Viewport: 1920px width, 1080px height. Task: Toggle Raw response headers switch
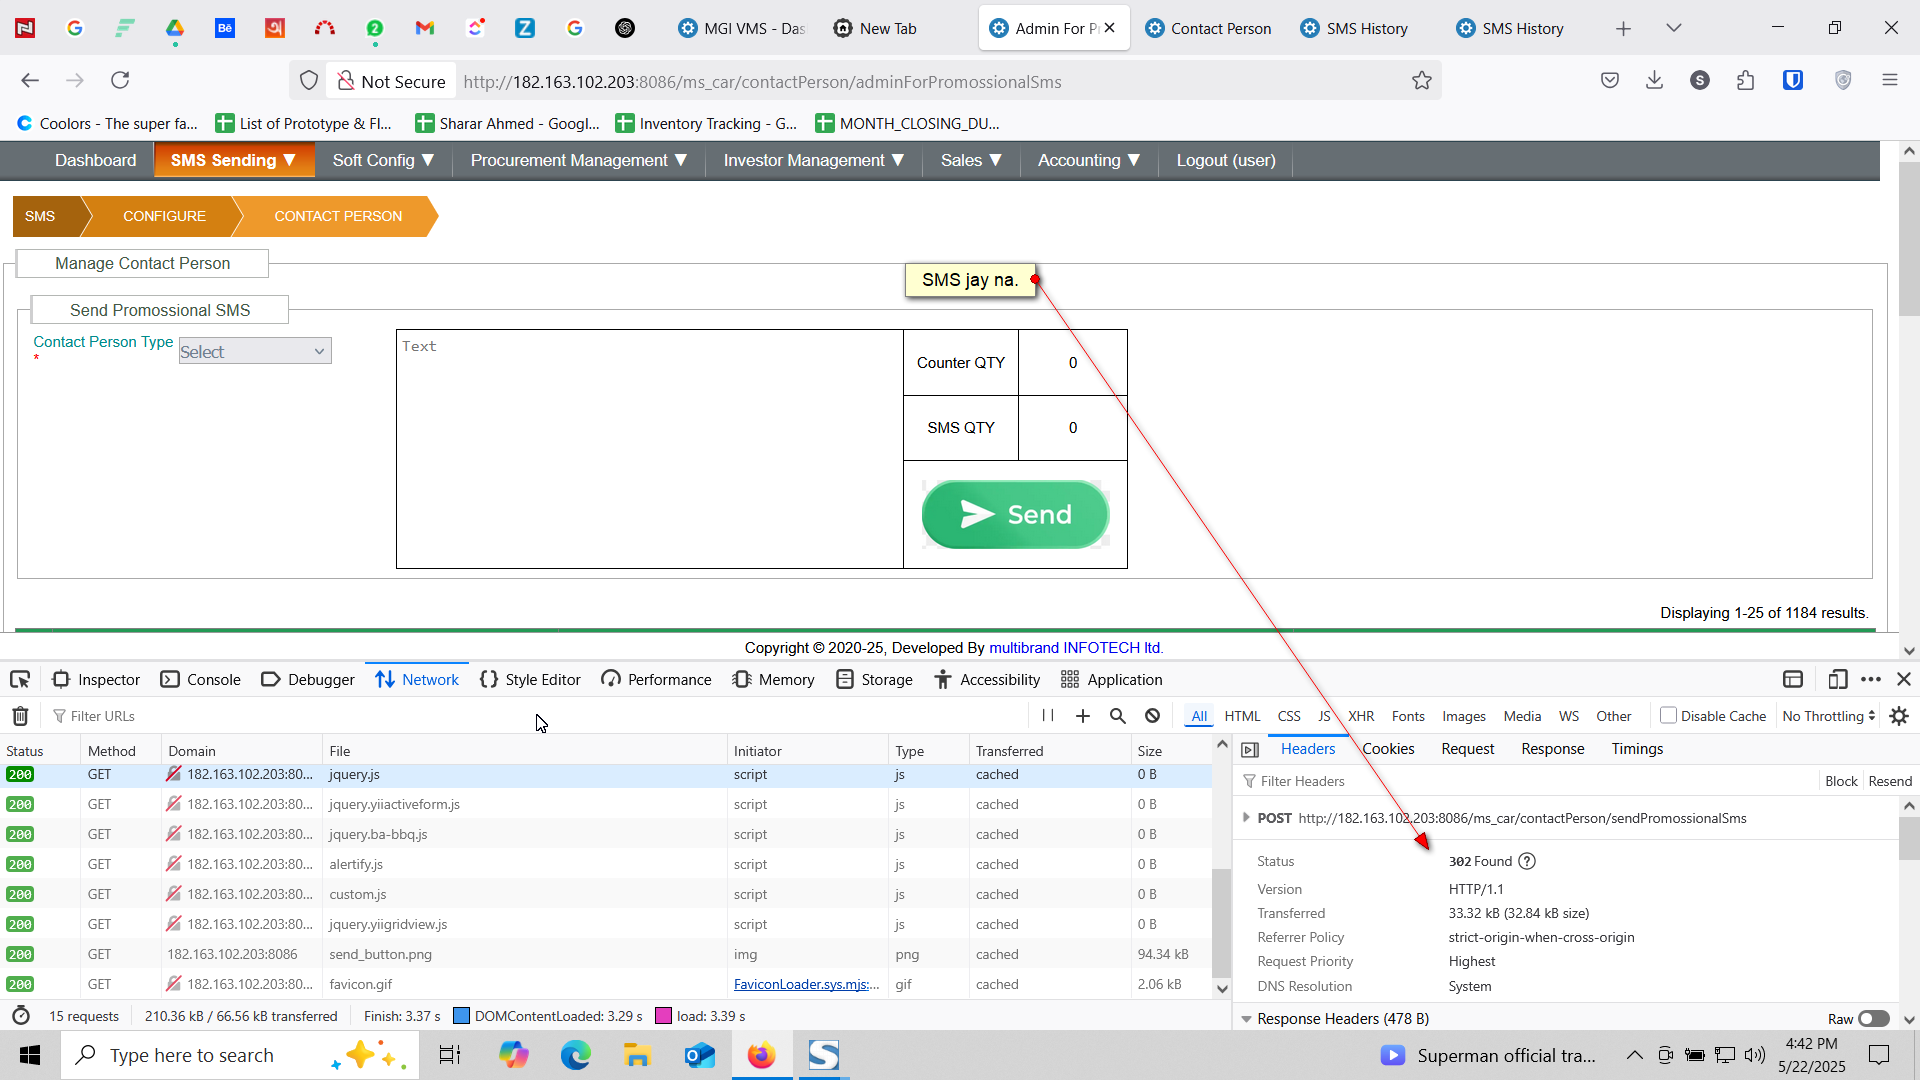1873,1019
